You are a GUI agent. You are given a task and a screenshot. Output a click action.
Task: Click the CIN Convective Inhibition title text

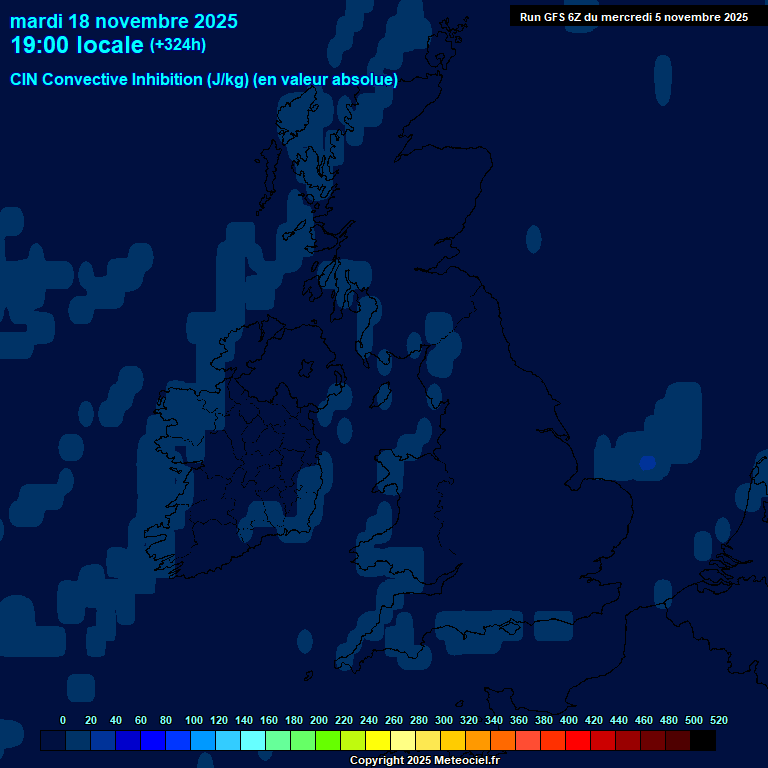point(204,80)
